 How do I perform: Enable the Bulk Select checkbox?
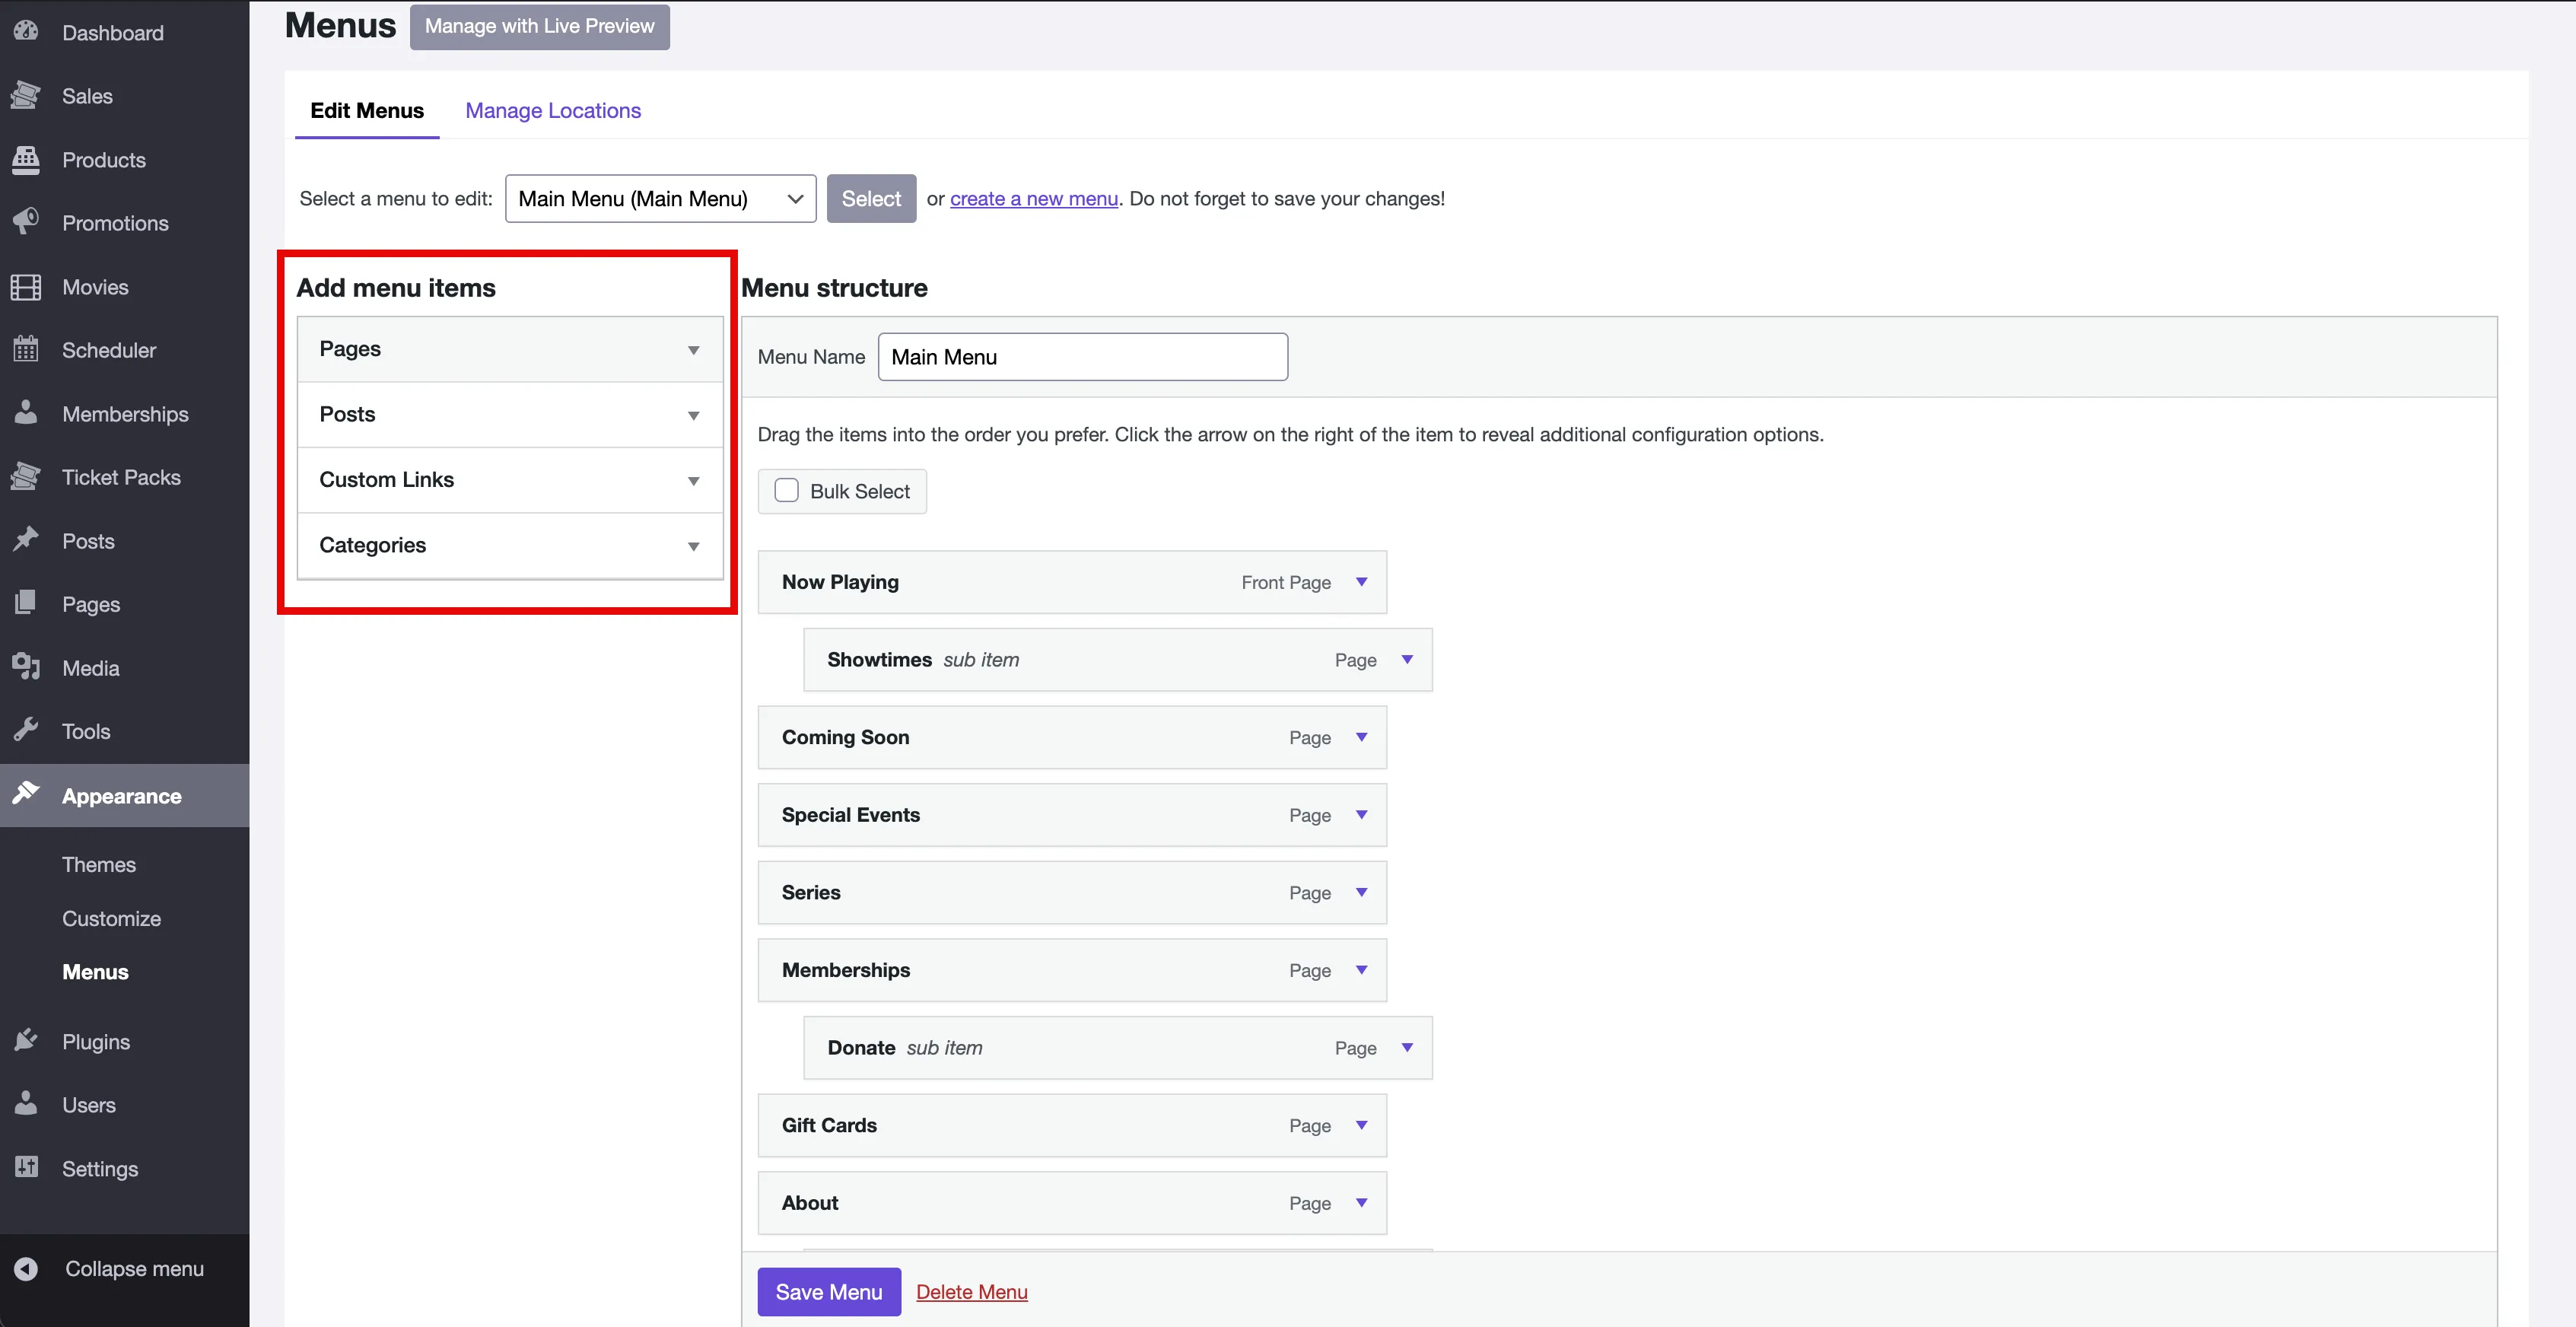click(x=787, y=491)
